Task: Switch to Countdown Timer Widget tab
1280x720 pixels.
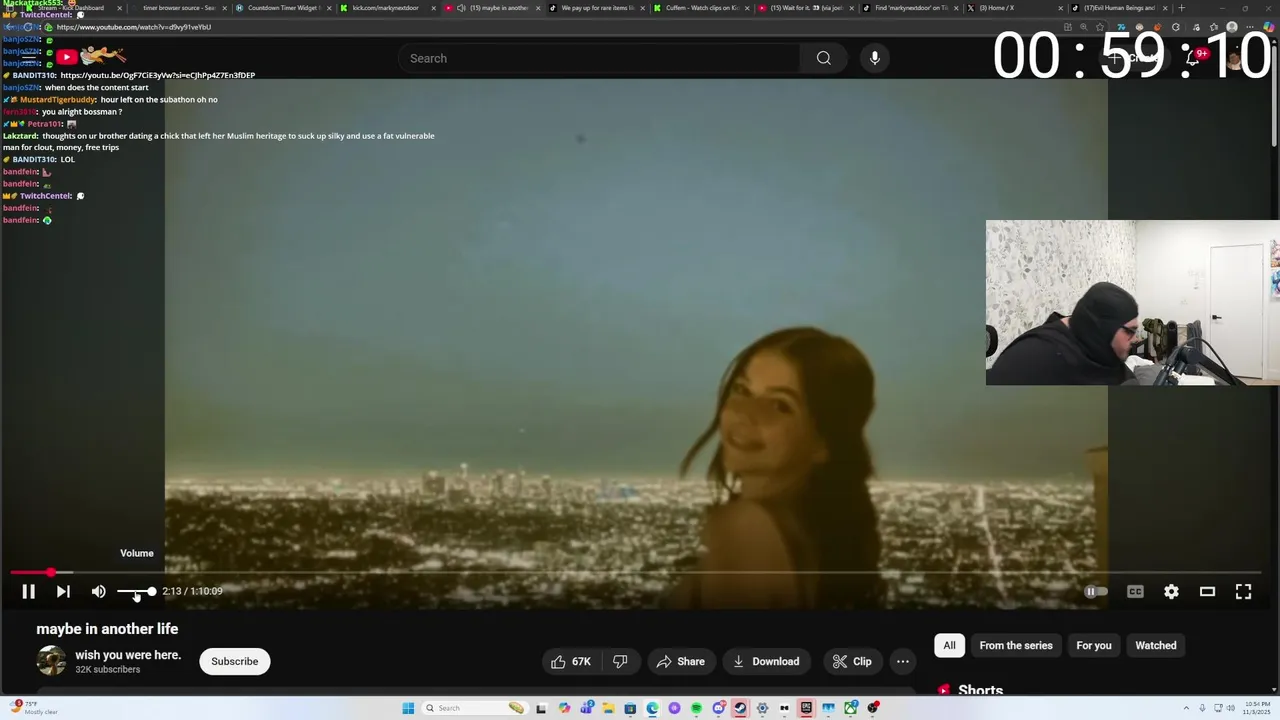Action: [282, 8]
